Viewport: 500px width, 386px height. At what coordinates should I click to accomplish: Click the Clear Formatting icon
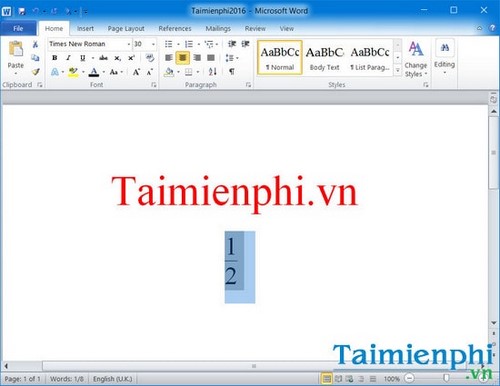pos(150,58)
